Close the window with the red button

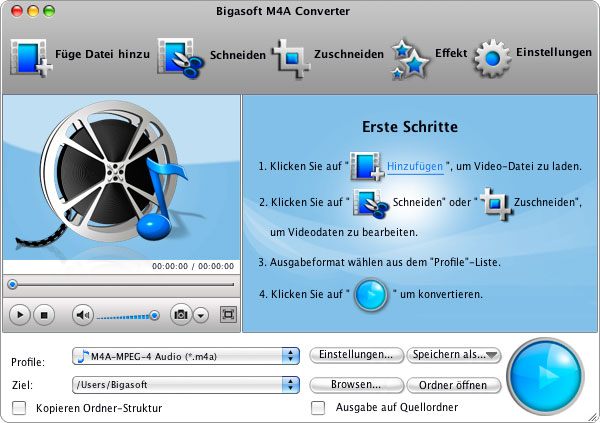point(17,11)
